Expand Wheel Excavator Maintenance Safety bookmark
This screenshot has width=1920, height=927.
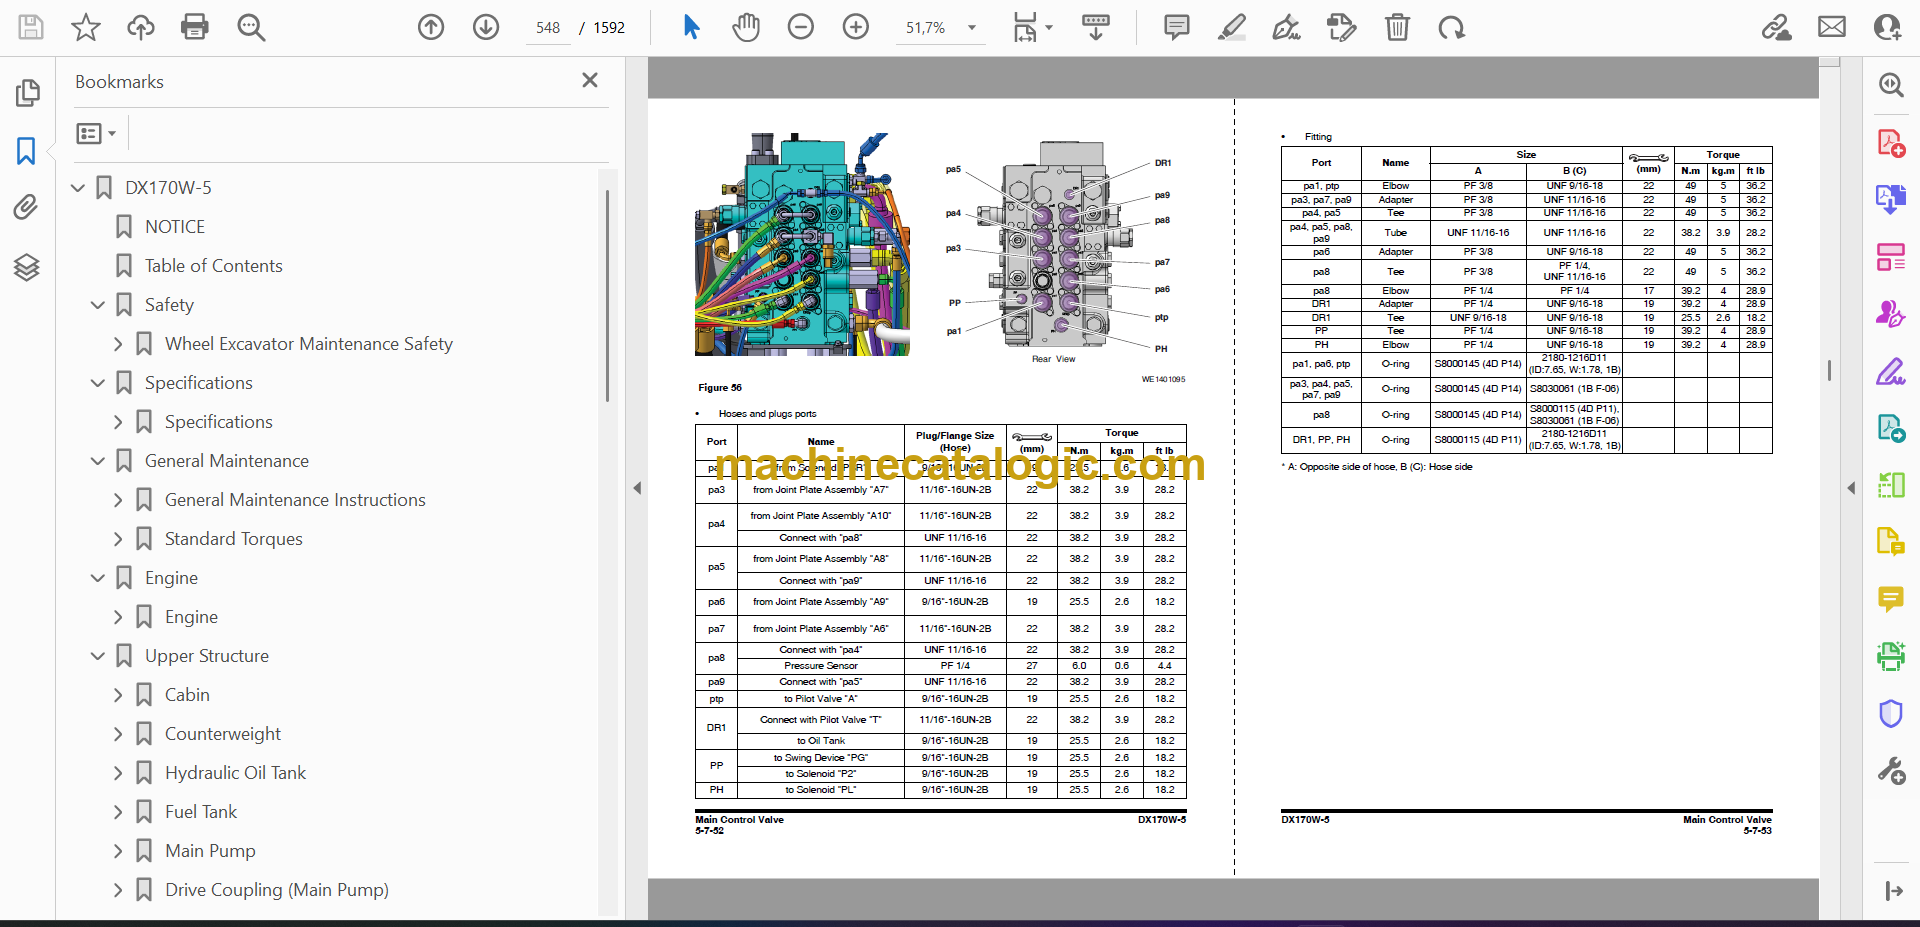point(118,344)
